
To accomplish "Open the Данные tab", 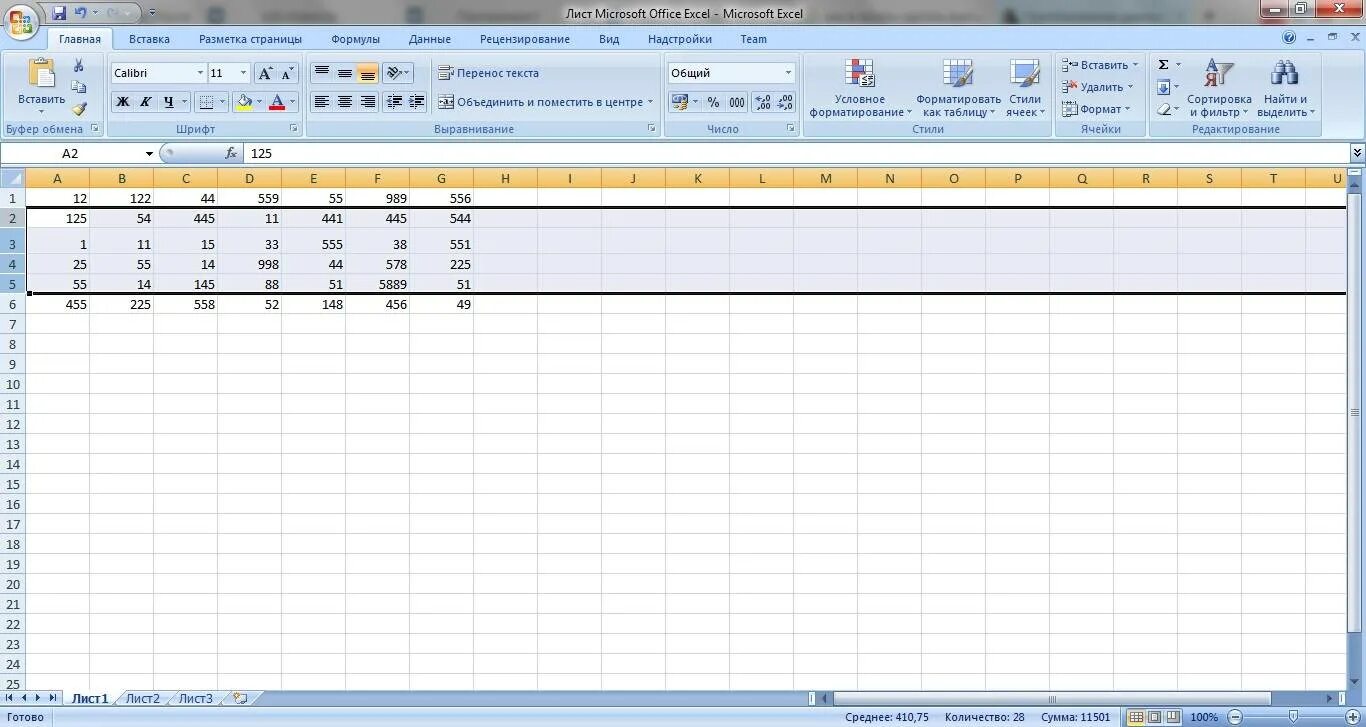I will point(430,39).
